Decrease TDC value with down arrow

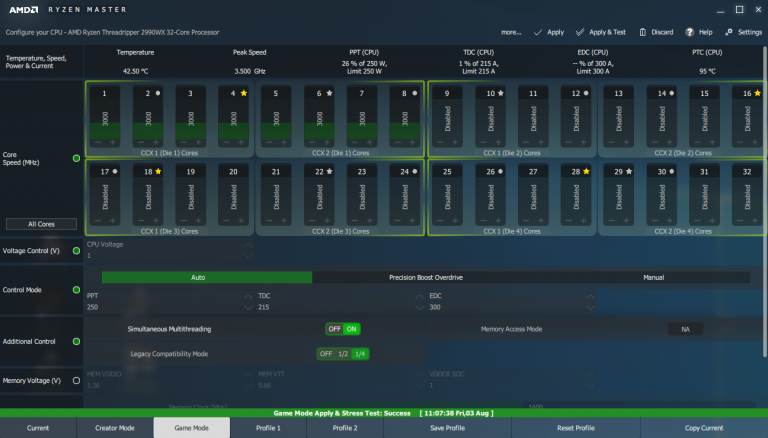coord(419,307)
